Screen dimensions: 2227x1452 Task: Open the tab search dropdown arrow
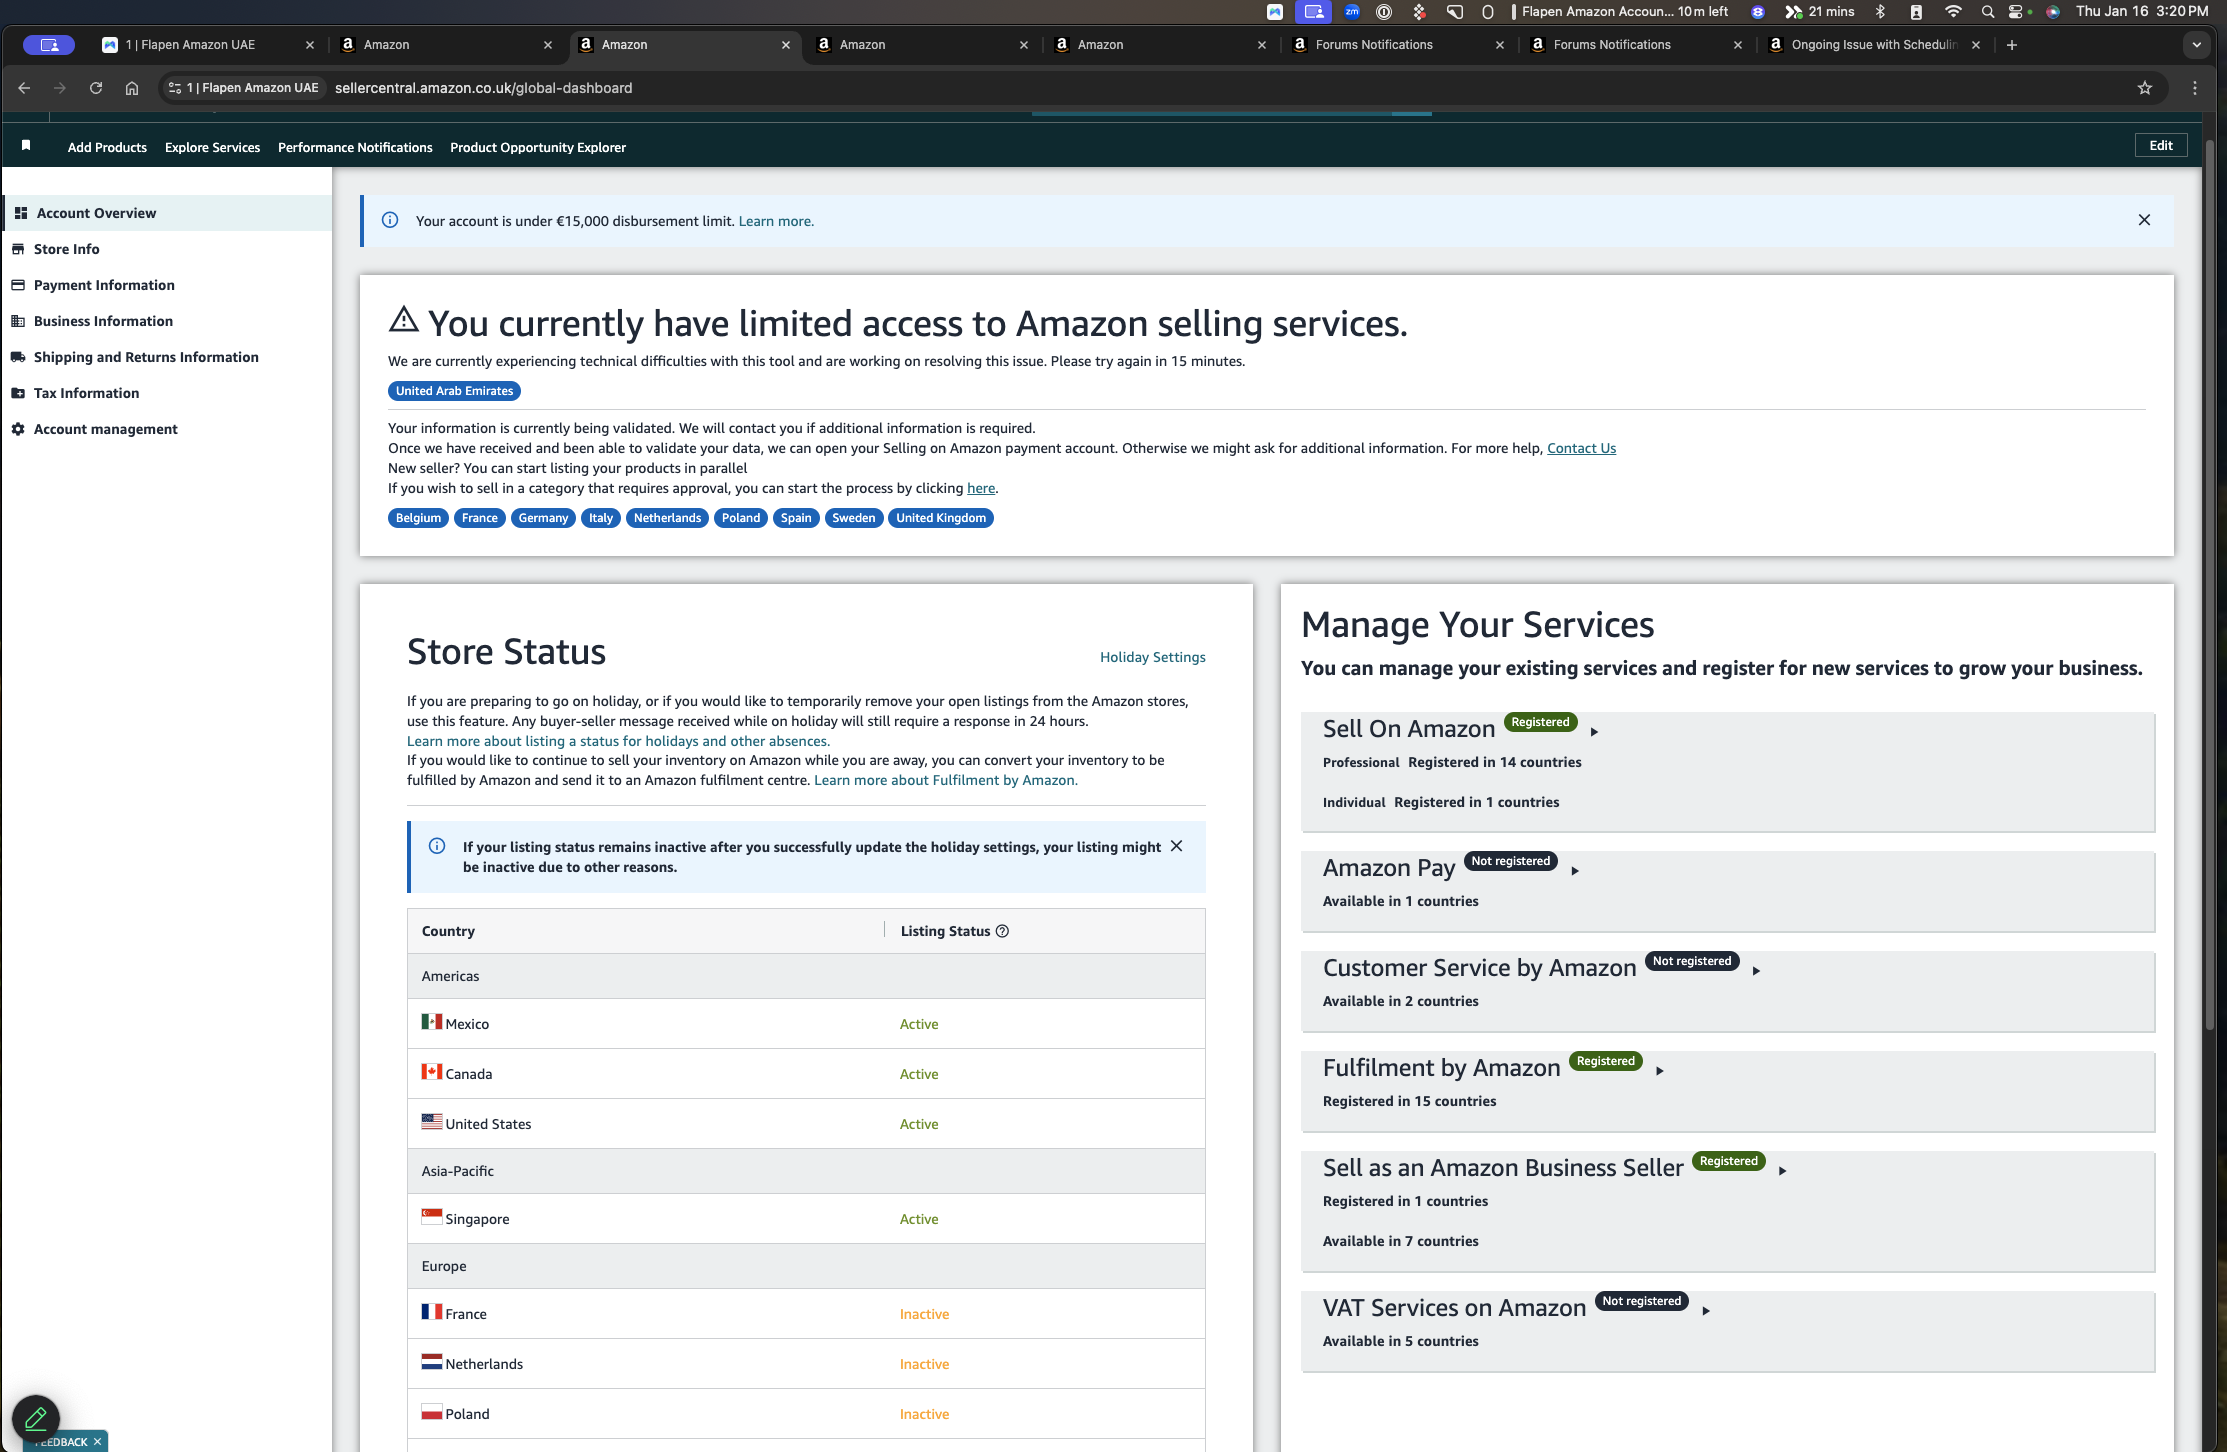point(2196,45)
